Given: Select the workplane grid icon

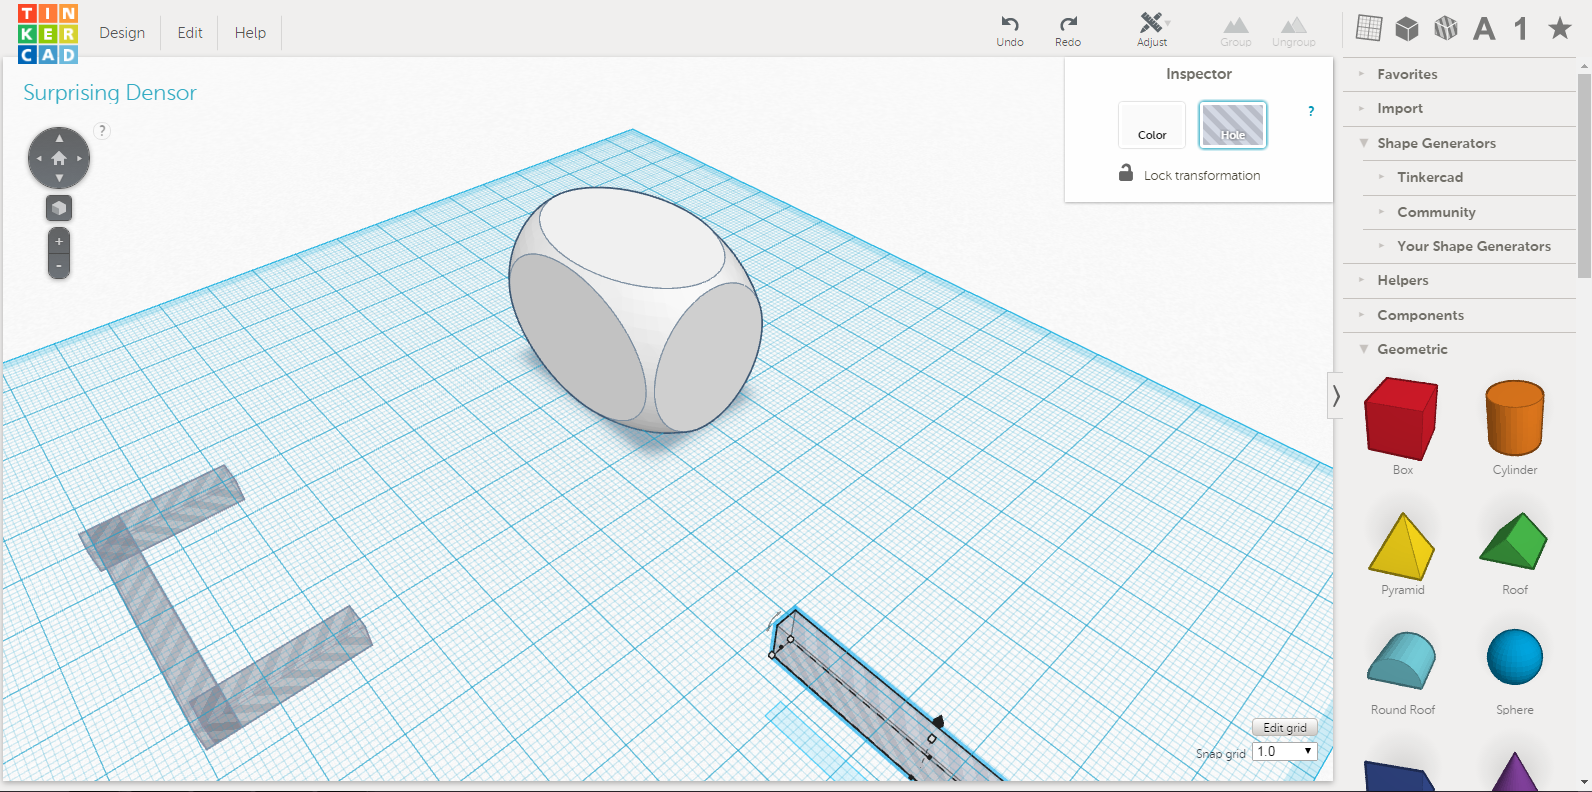Looking at the screenshot, I should tap(1369, 28).
